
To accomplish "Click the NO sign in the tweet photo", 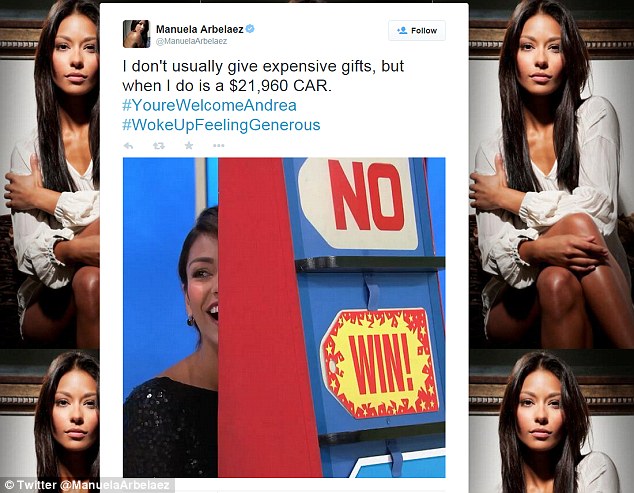I will [358, 202].
